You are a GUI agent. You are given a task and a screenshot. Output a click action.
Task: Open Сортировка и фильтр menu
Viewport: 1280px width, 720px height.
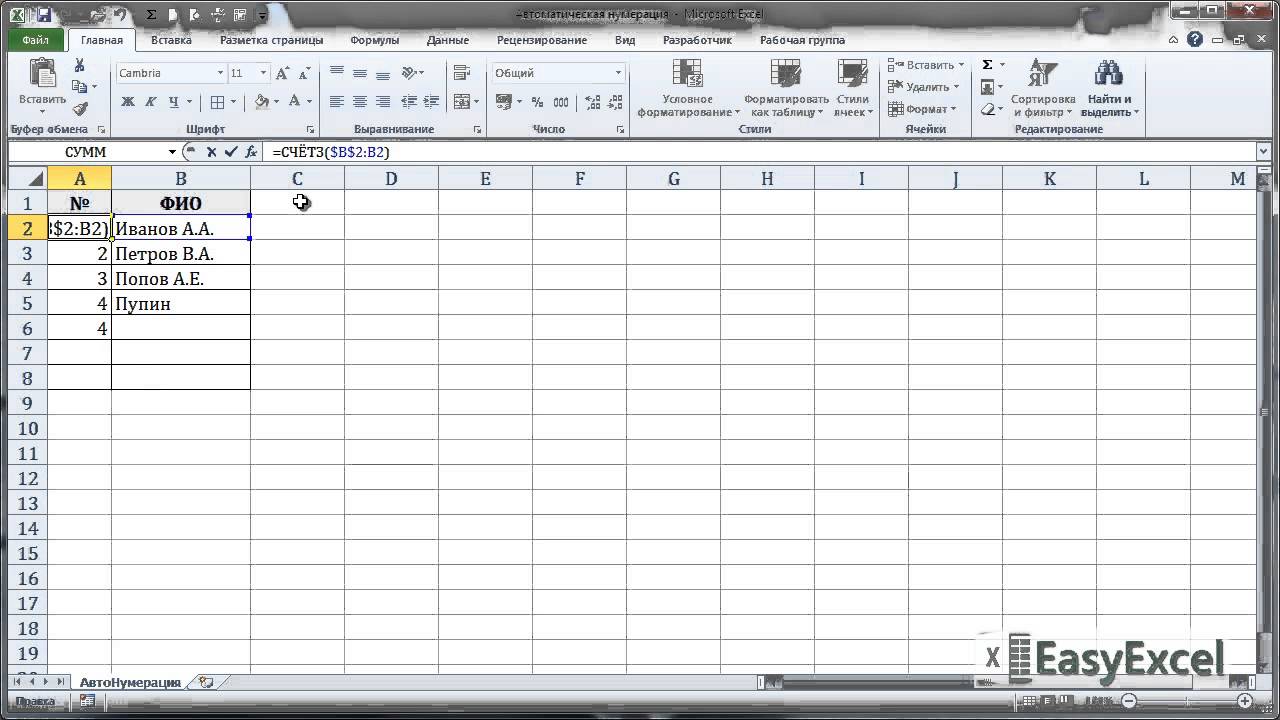pos(1043,88)
